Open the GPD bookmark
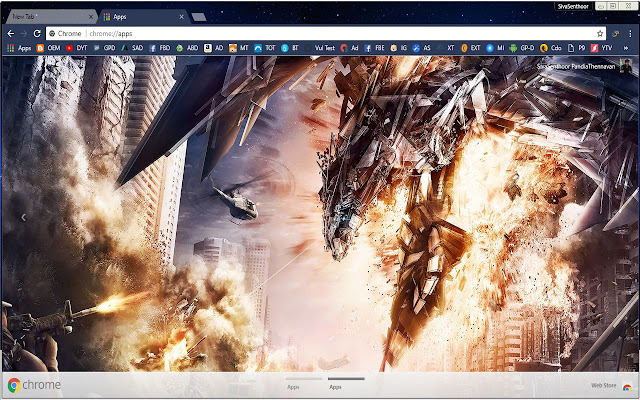Viewport: 640px width, 400px height. click(x=104, y=48)
